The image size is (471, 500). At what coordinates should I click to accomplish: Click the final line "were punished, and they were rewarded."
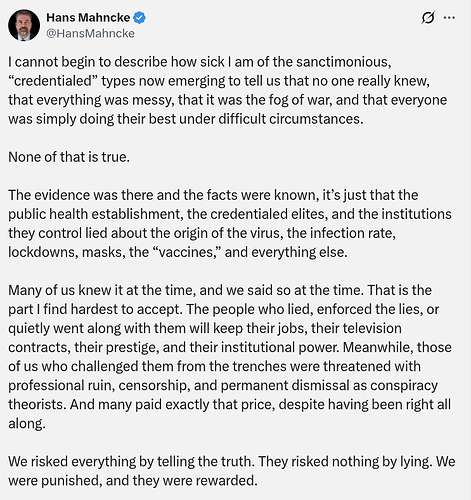(133, 481)
